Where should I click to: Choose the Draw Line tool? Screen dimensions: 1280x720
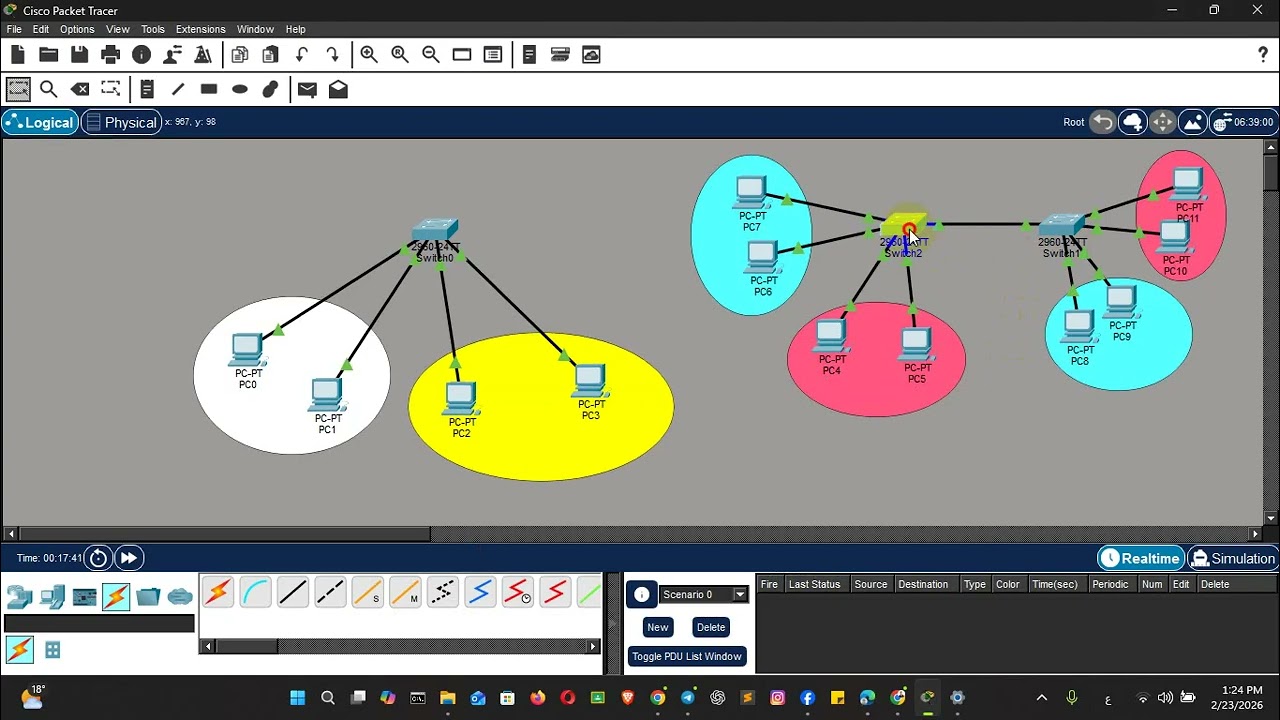pos(178,89)
